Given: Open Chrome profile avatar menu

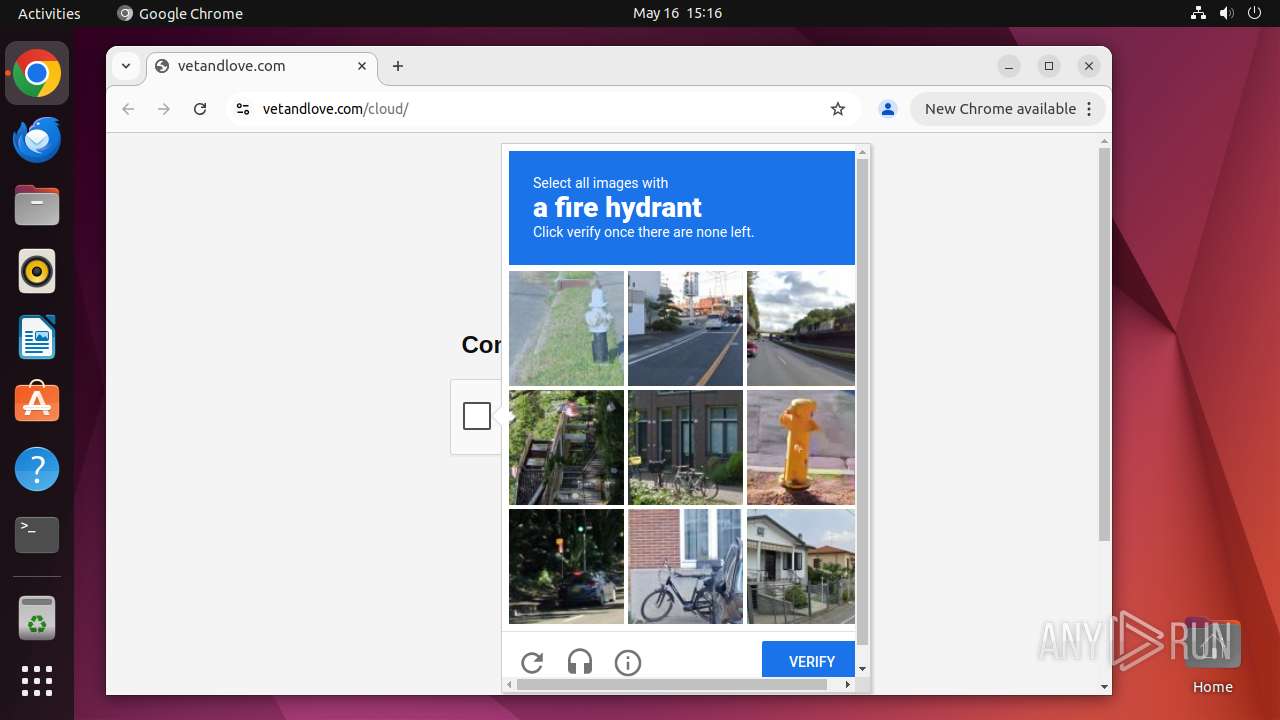Looking at the screenshot, I should [887, 109].
